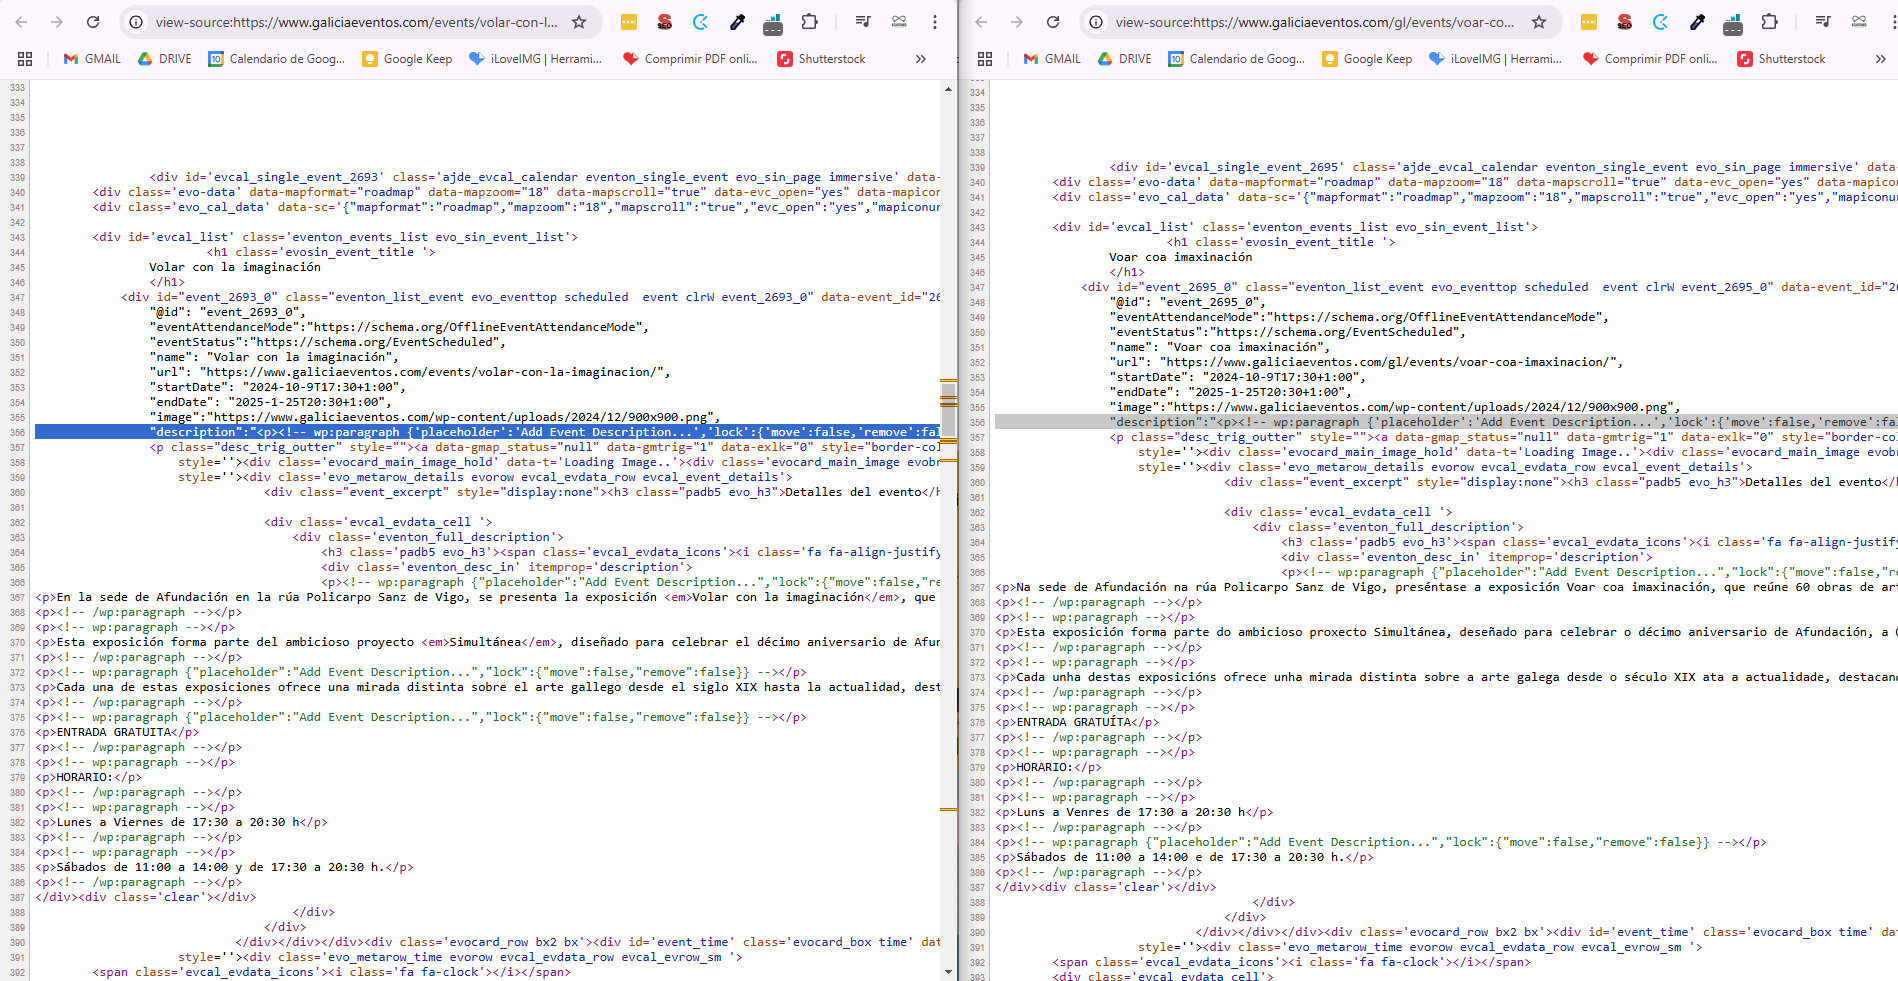This screenshot has height=981, width=1898.
Task: Open volar-con-la-imaginacion URL in left source
Action: (434, 372)
